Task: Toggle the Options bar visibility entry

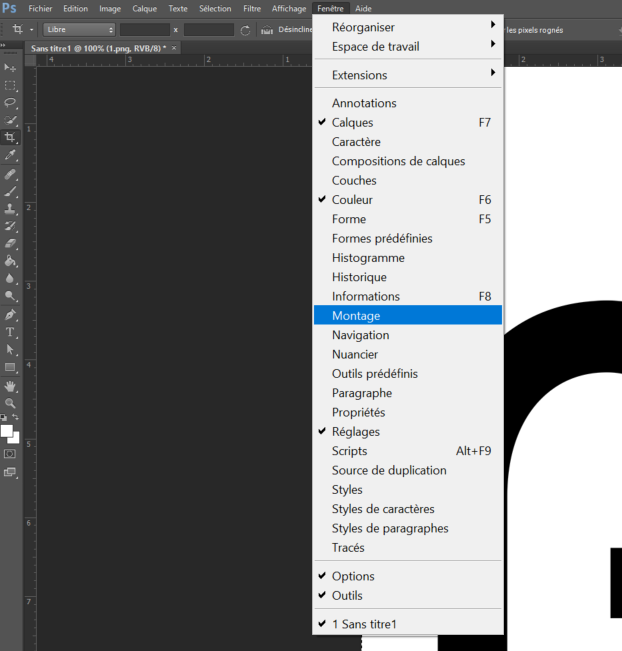Action: coord(408,576)
